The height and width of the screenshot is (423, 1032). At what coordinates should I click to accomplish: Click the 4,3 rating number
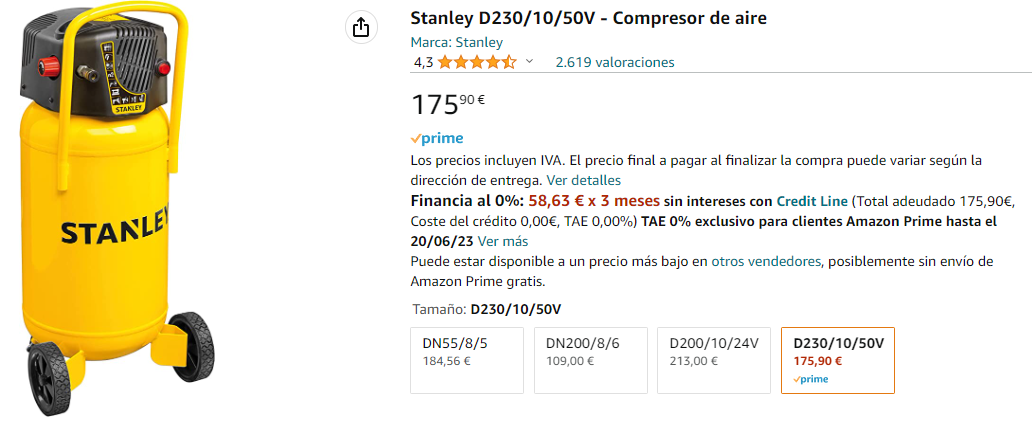tap(423, 62)
